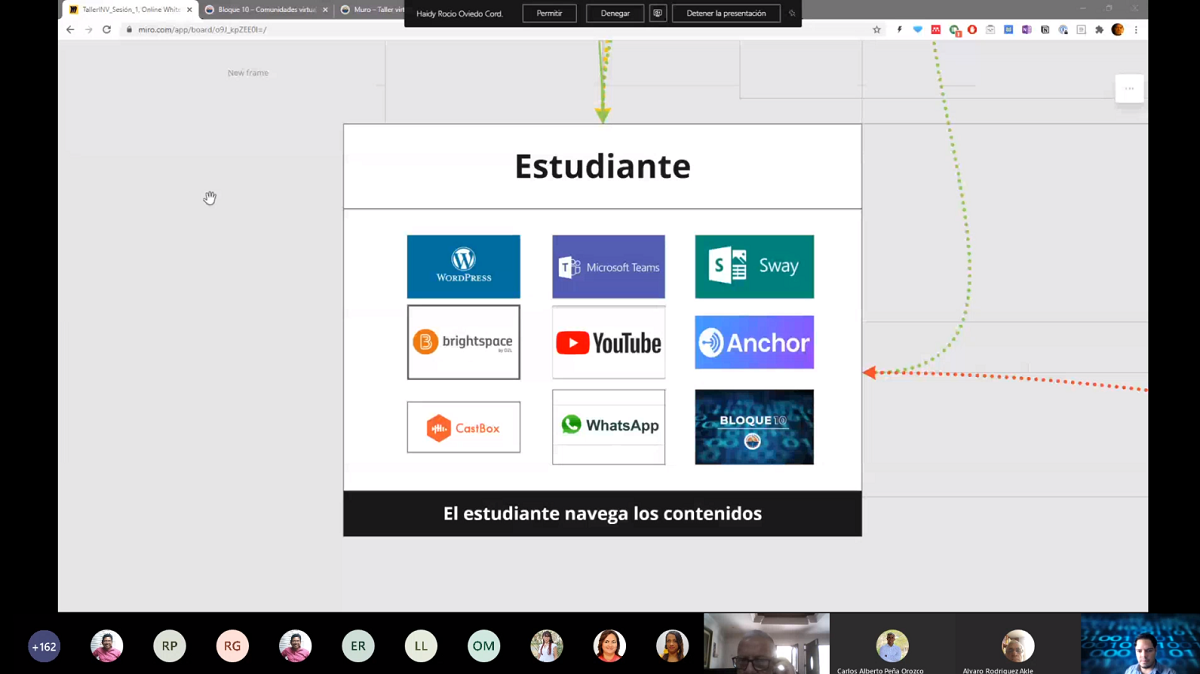Screen dimensions: 1200x674
Task: Close the Bloque 10 tab
Action: click(325, 10)
